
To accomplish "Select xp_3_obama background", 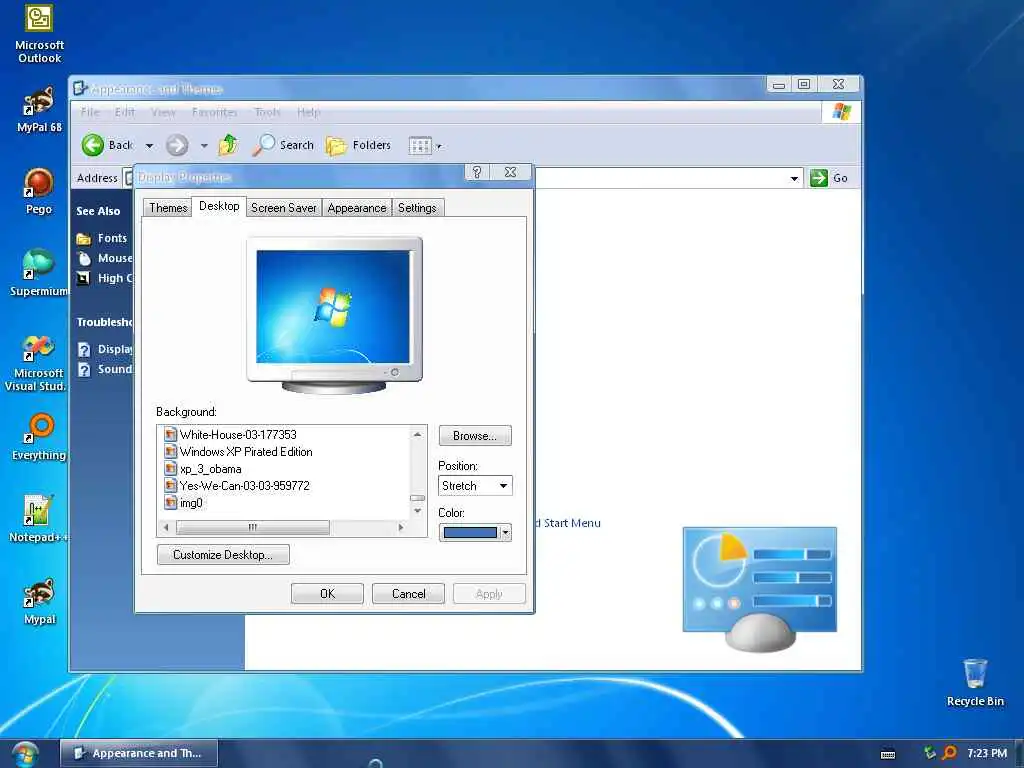I will point(203,469).
